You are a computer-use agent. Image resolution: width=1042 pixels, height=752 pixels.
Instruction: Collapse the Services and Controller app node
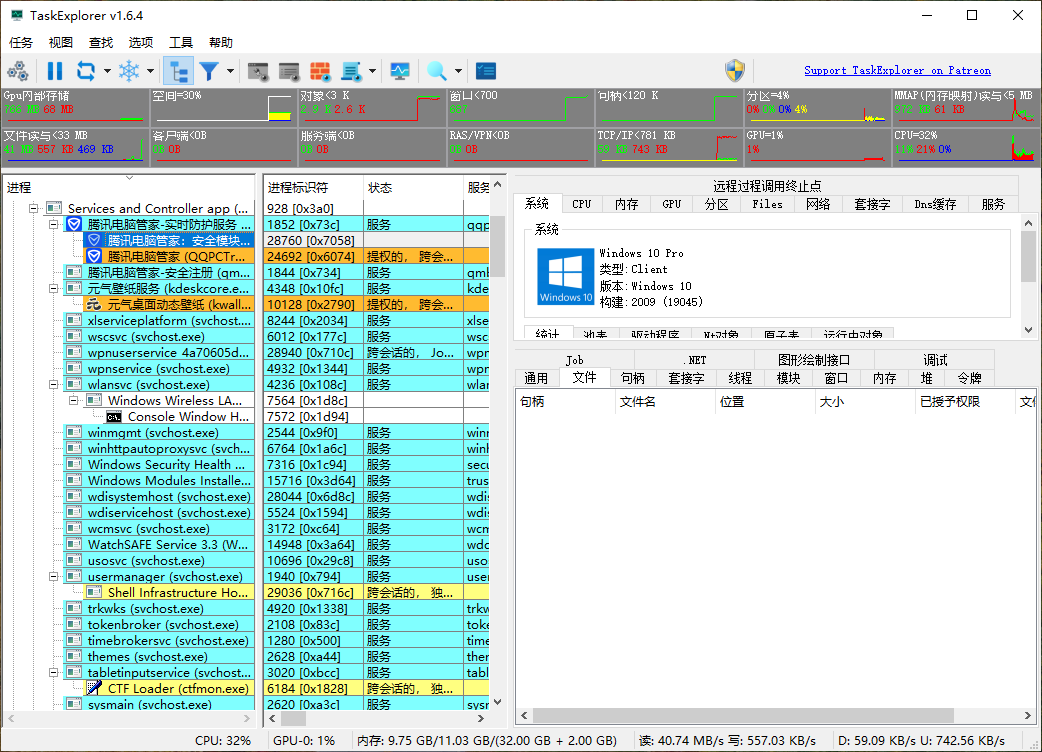[x=33, y=207]
